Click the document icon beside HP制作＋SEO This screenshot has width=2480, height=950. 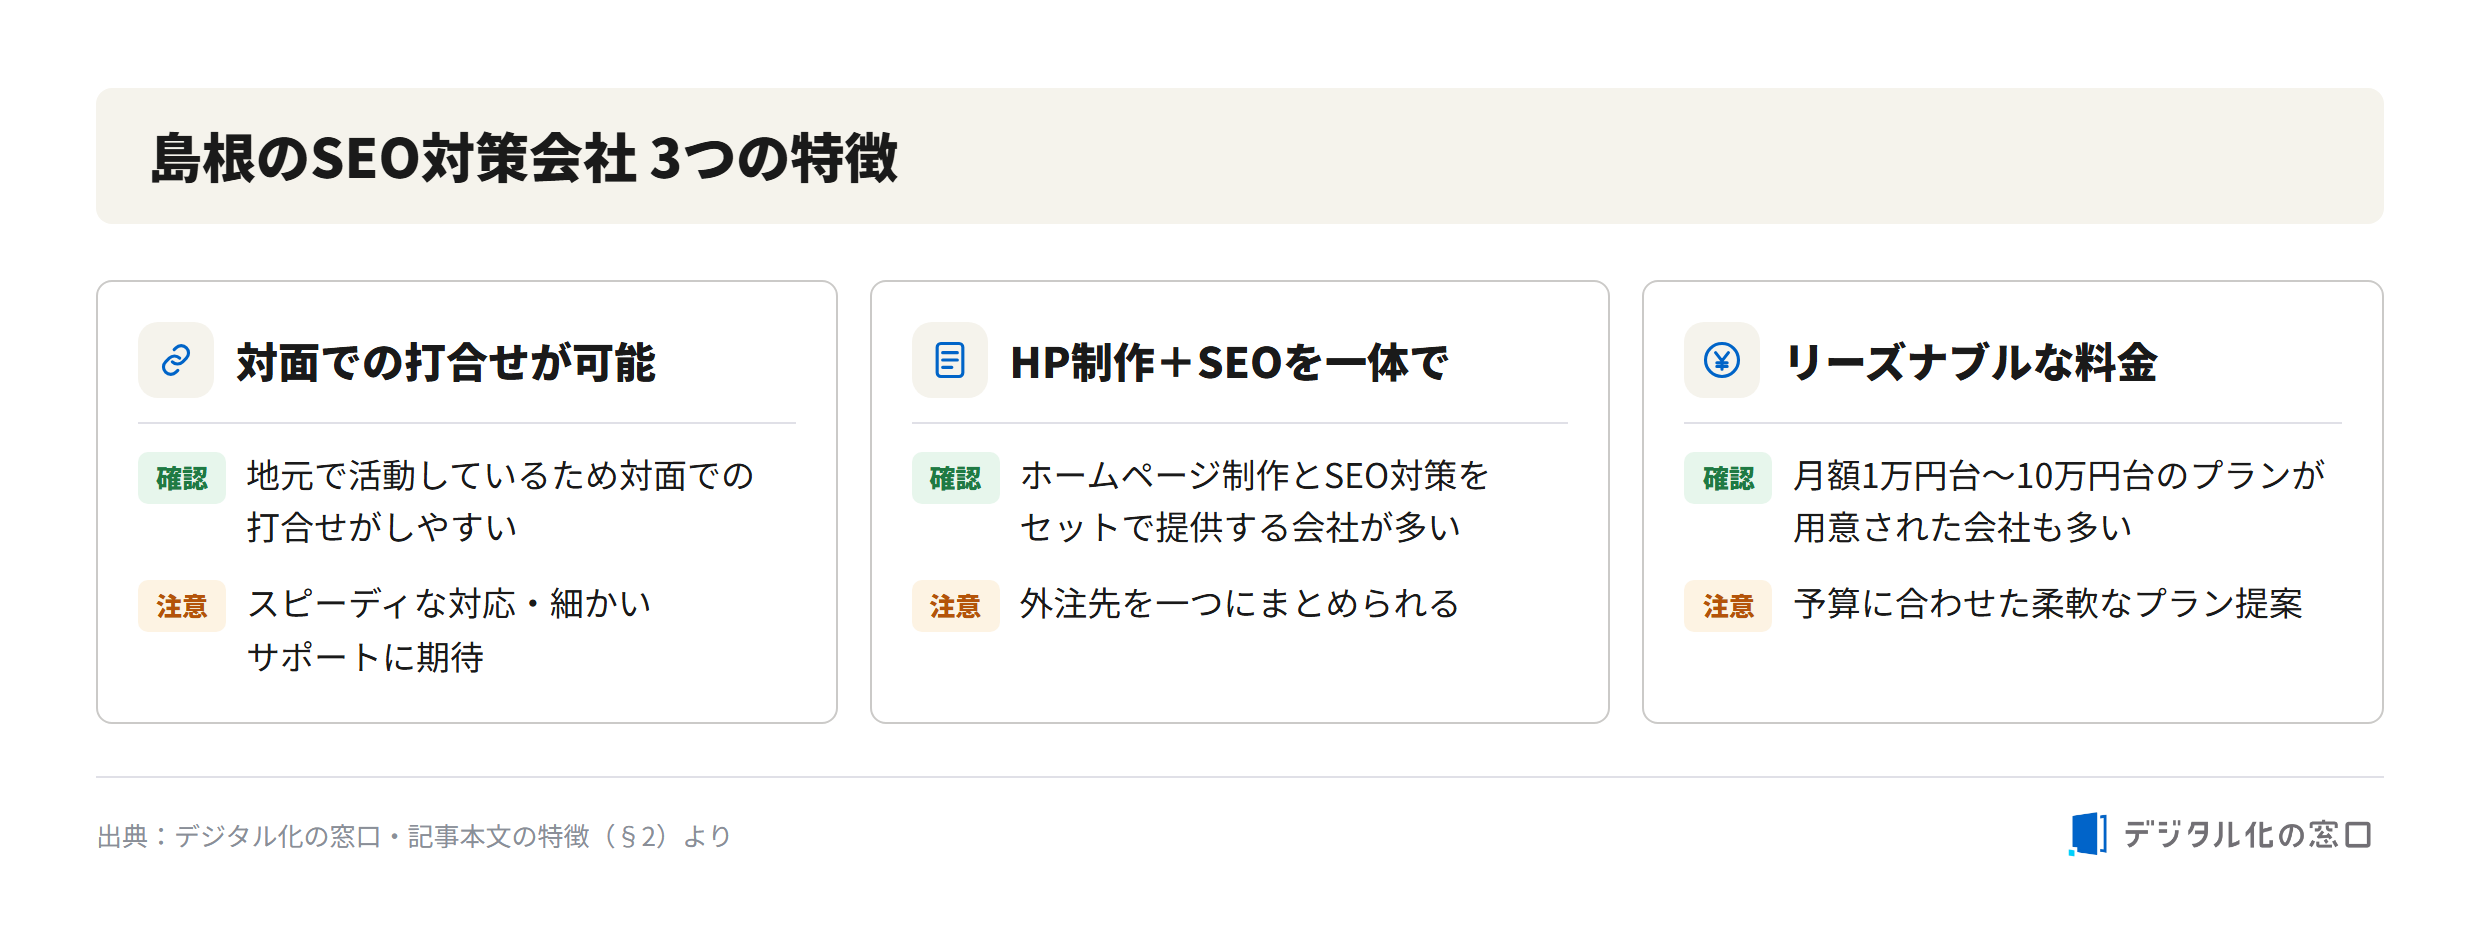[x=949, y=360]
